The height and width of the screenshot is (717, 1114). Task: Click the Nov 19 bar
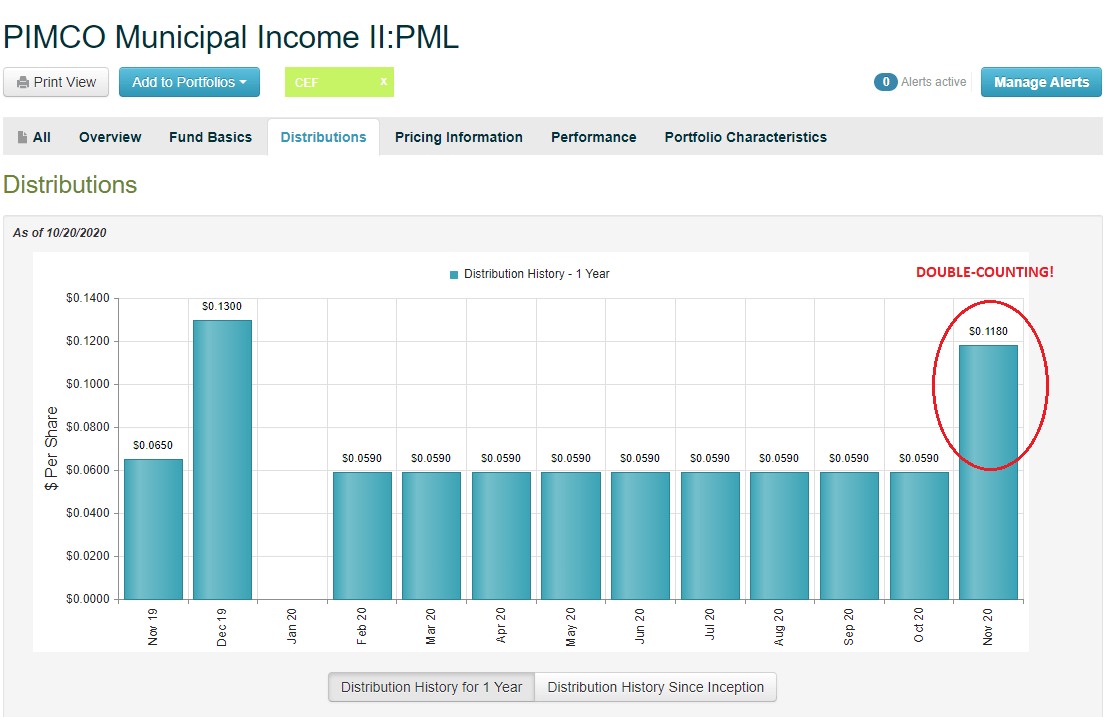[x=153, y=529]
